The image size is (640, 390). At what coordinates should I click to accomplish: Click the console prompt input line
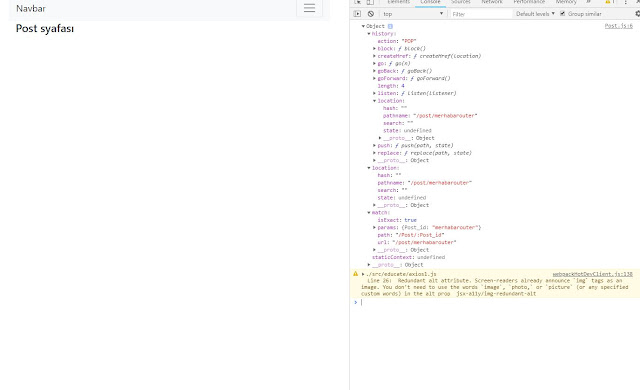(x=498, y=302)
